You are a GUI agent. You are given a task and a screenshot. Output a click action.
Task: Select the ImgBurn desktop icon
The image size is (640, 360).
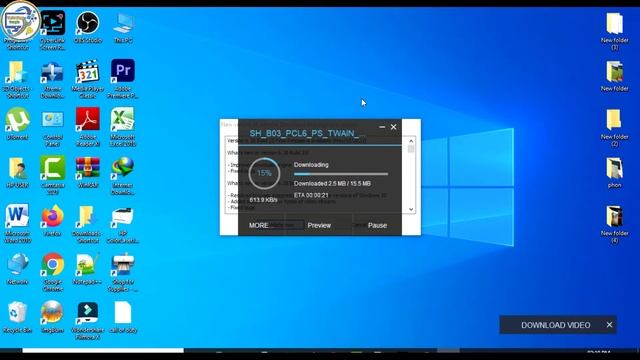(52, 317)
